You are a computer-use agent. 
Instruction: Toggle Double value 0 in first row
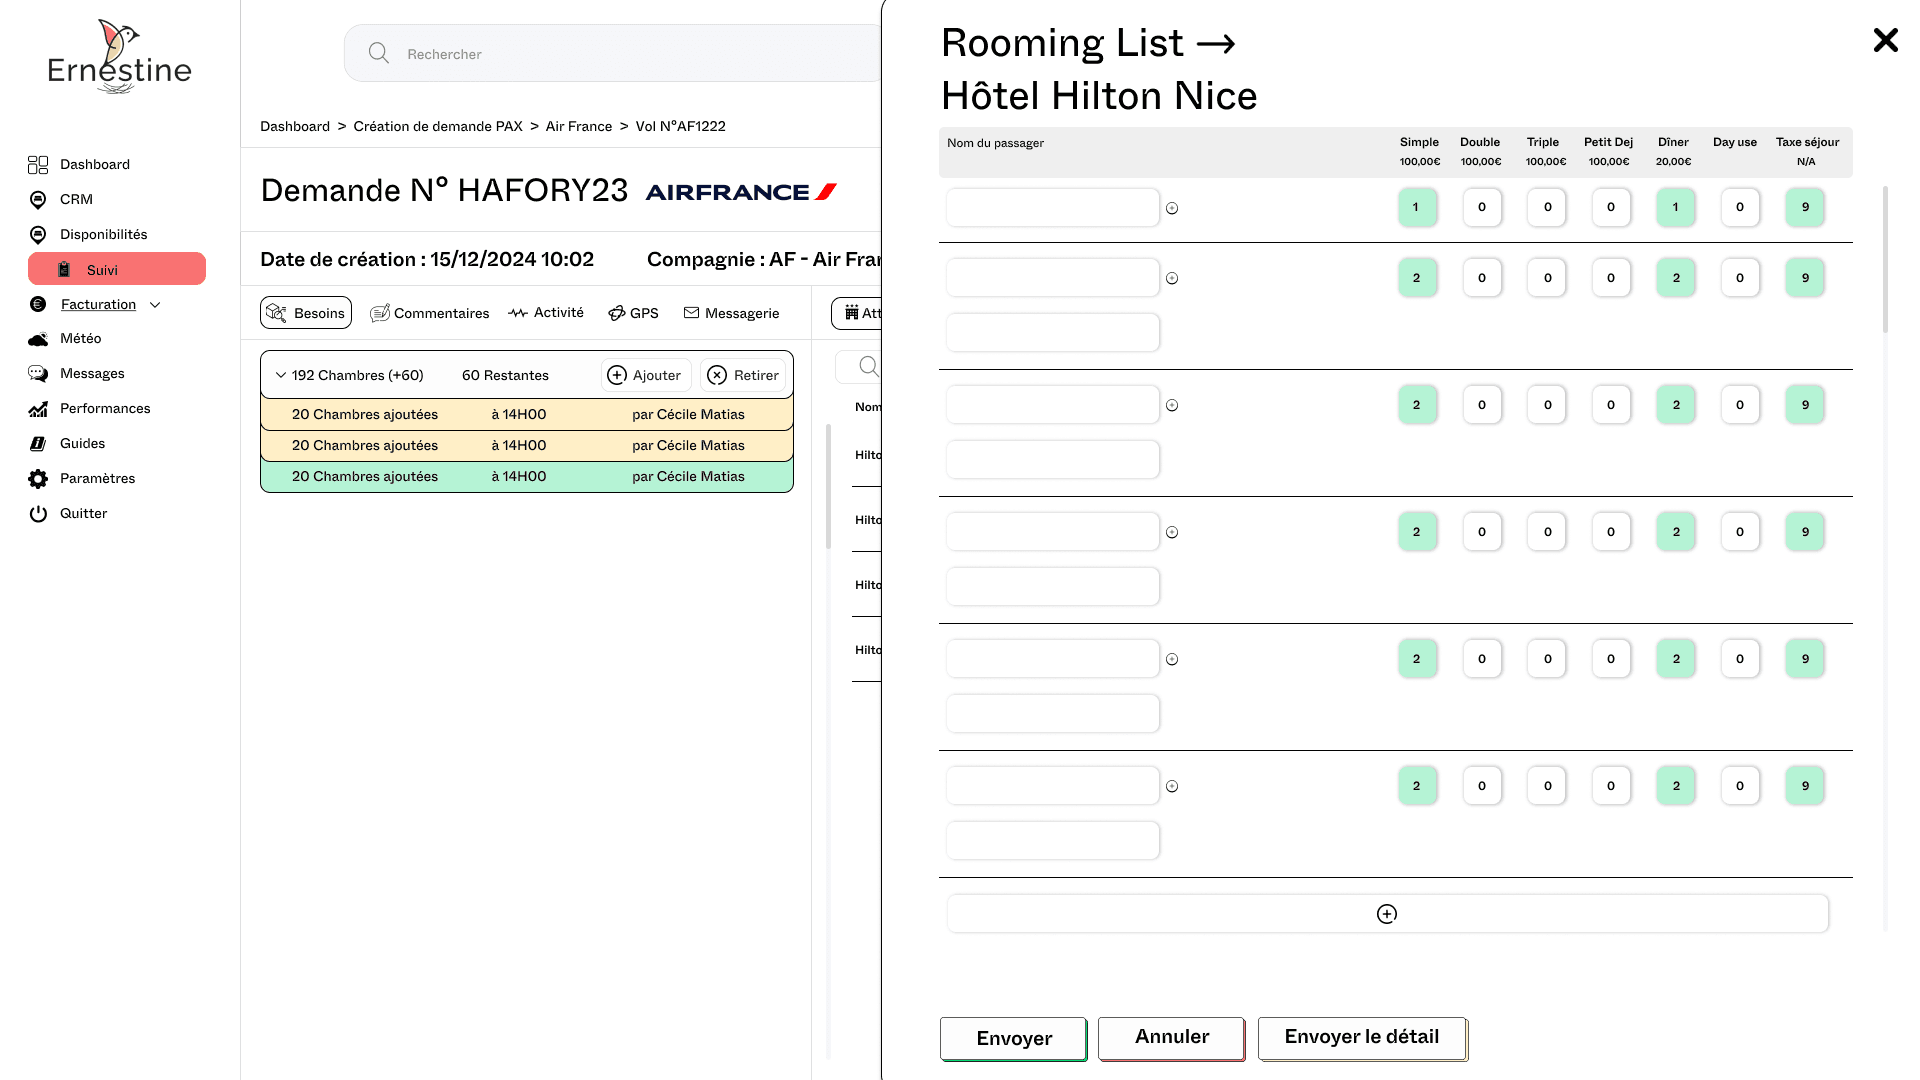pyautogui.click(x=1481, y=208)
